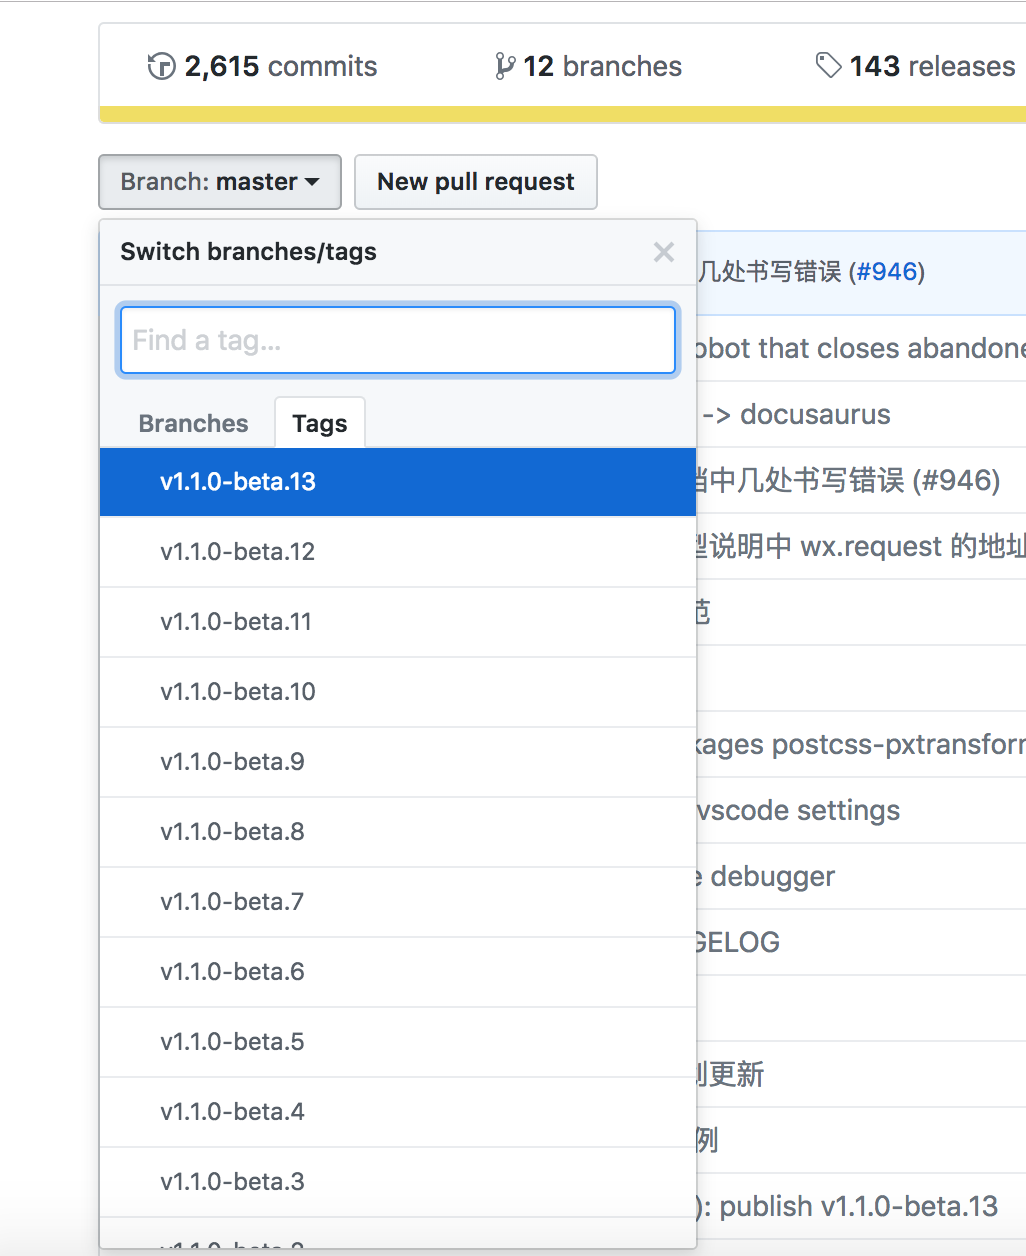Choose tag v1.1.0-beta.12
The height and width of the screenshot is (1256, 1026).
click(398, 552)
